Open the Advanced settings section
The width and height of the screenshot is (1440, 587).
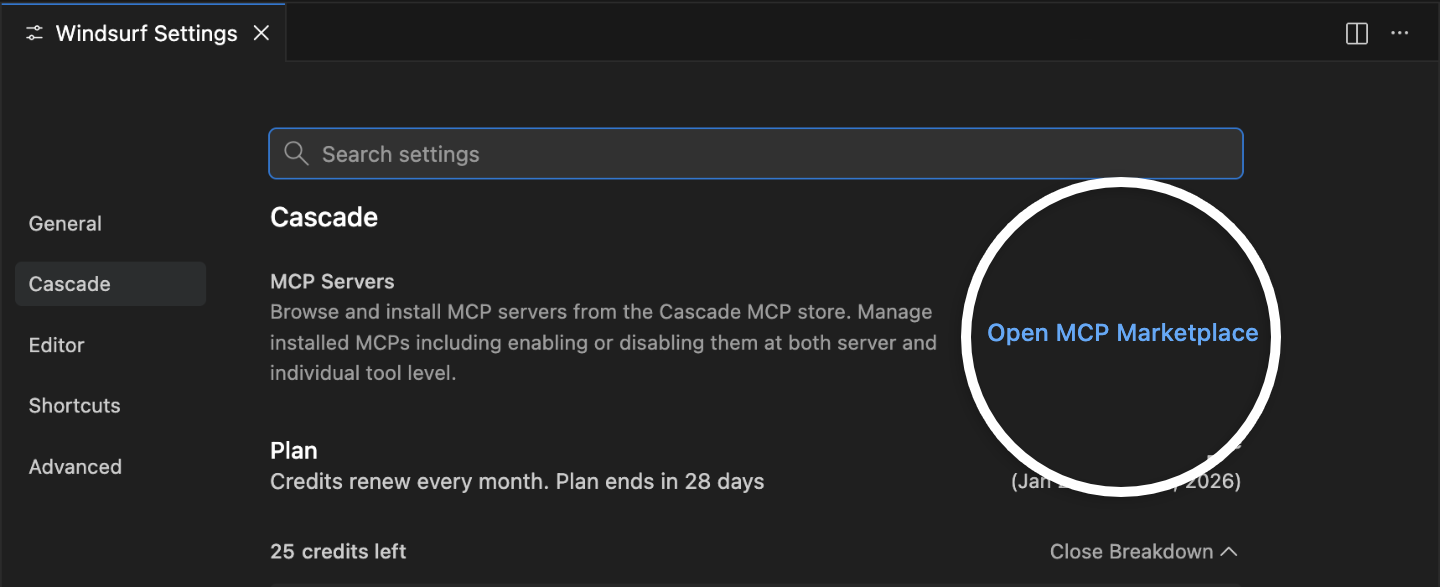tap(75, 466)
